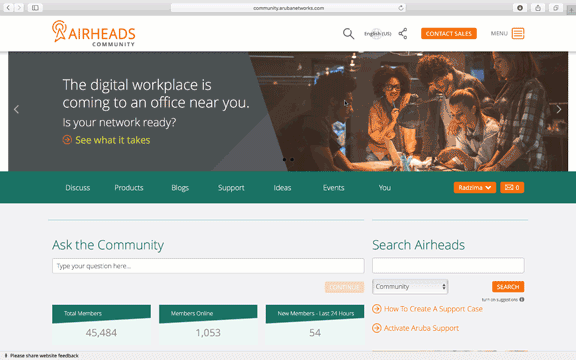576x360 pixels.
Task: Open the English (US) language selector
Action: coord(378,34)
